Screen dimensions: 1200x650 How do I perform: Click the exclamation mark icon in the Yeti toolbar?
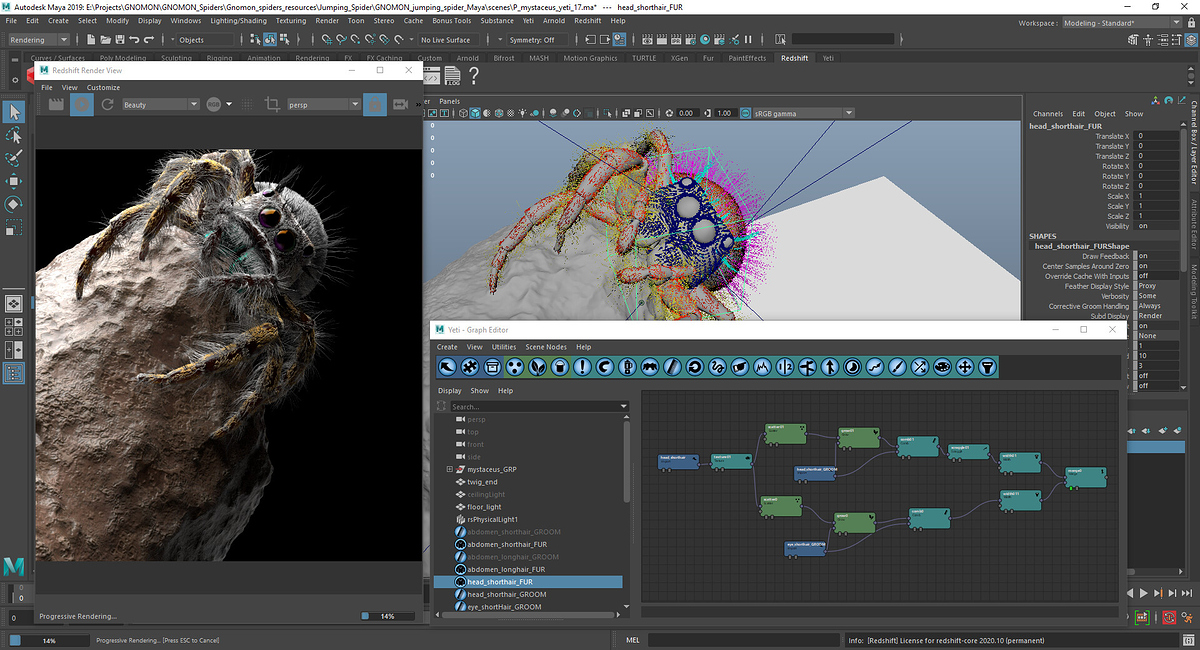(582, 367)
